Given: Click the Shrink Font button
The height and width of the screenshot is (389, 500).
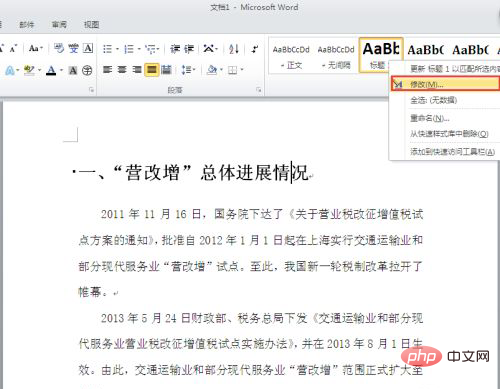Looking at the screenshot, I should 13,49.
